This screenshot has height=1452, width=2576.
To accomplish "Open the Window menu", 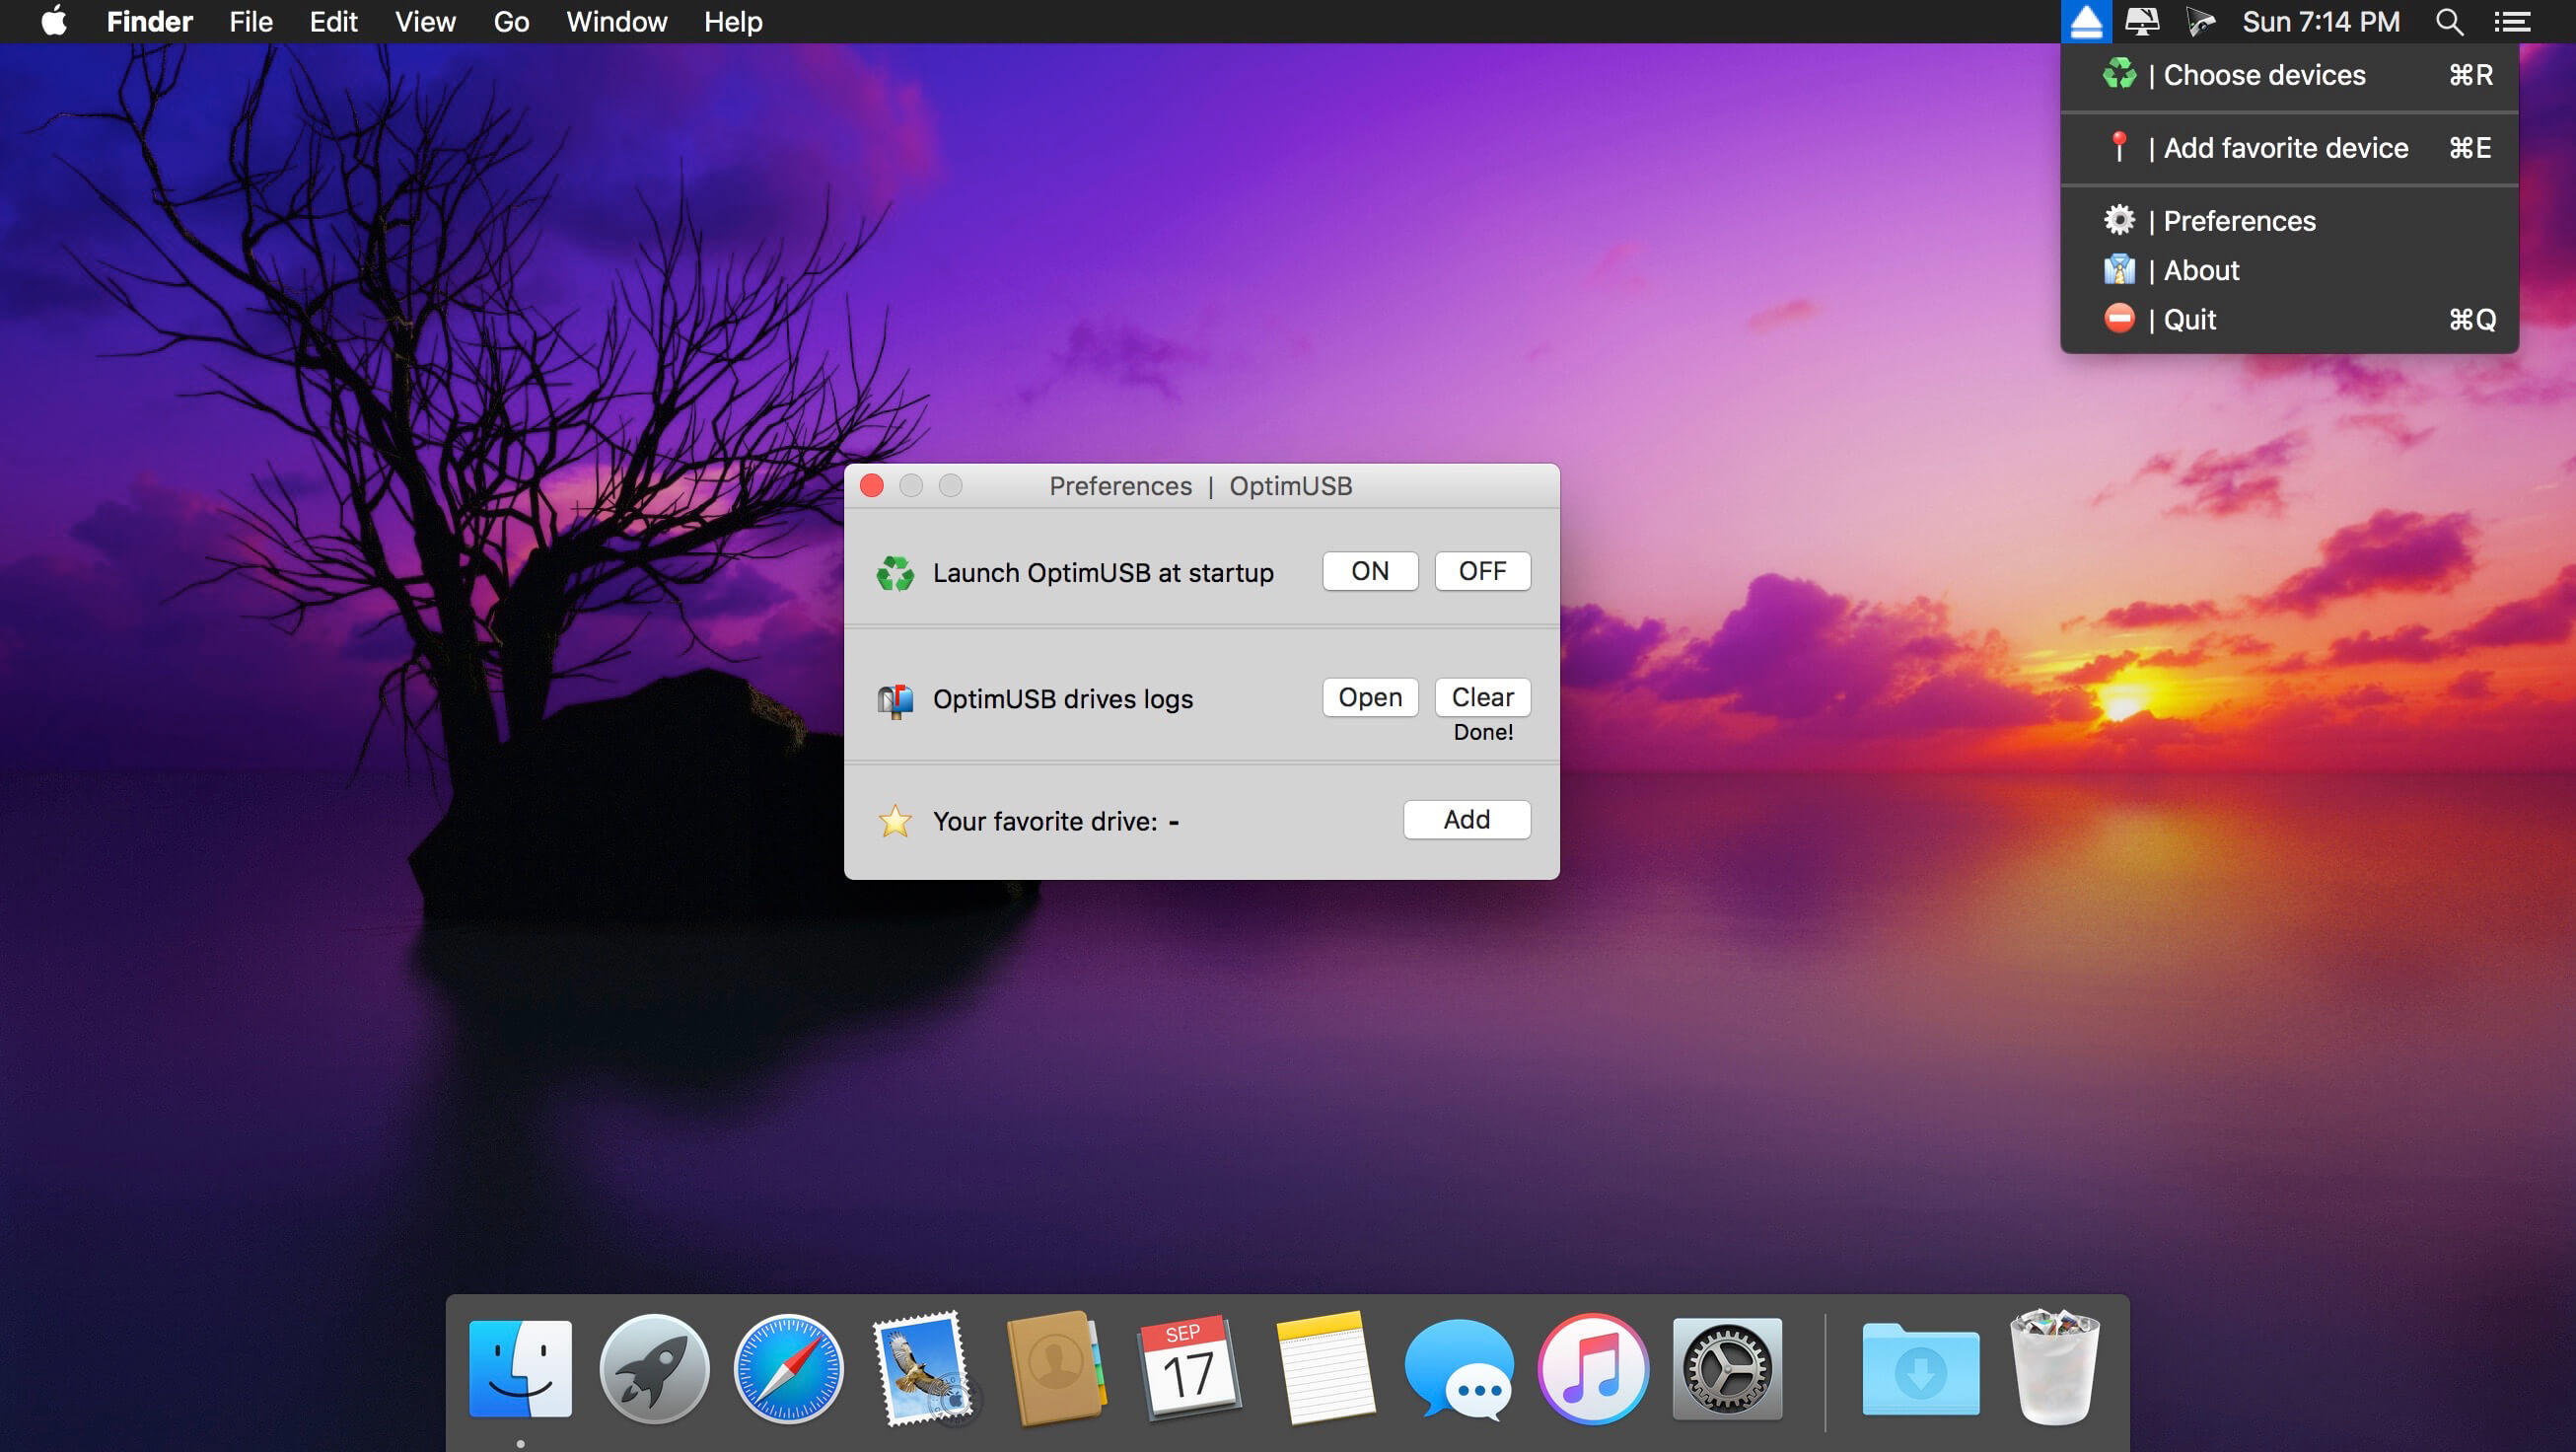I will (x=616, y=22).
